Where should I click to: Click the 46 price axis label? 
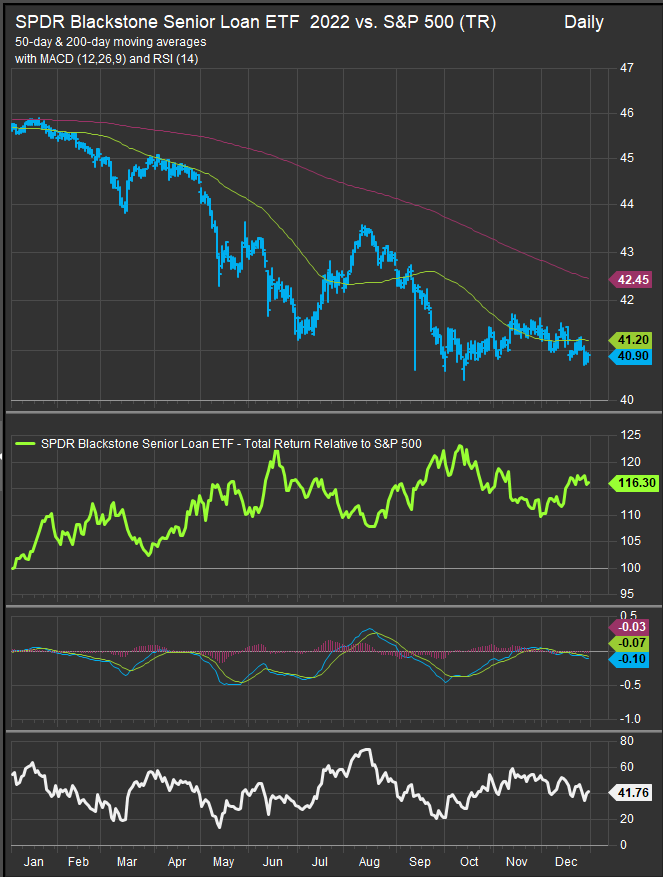[627, 113]
